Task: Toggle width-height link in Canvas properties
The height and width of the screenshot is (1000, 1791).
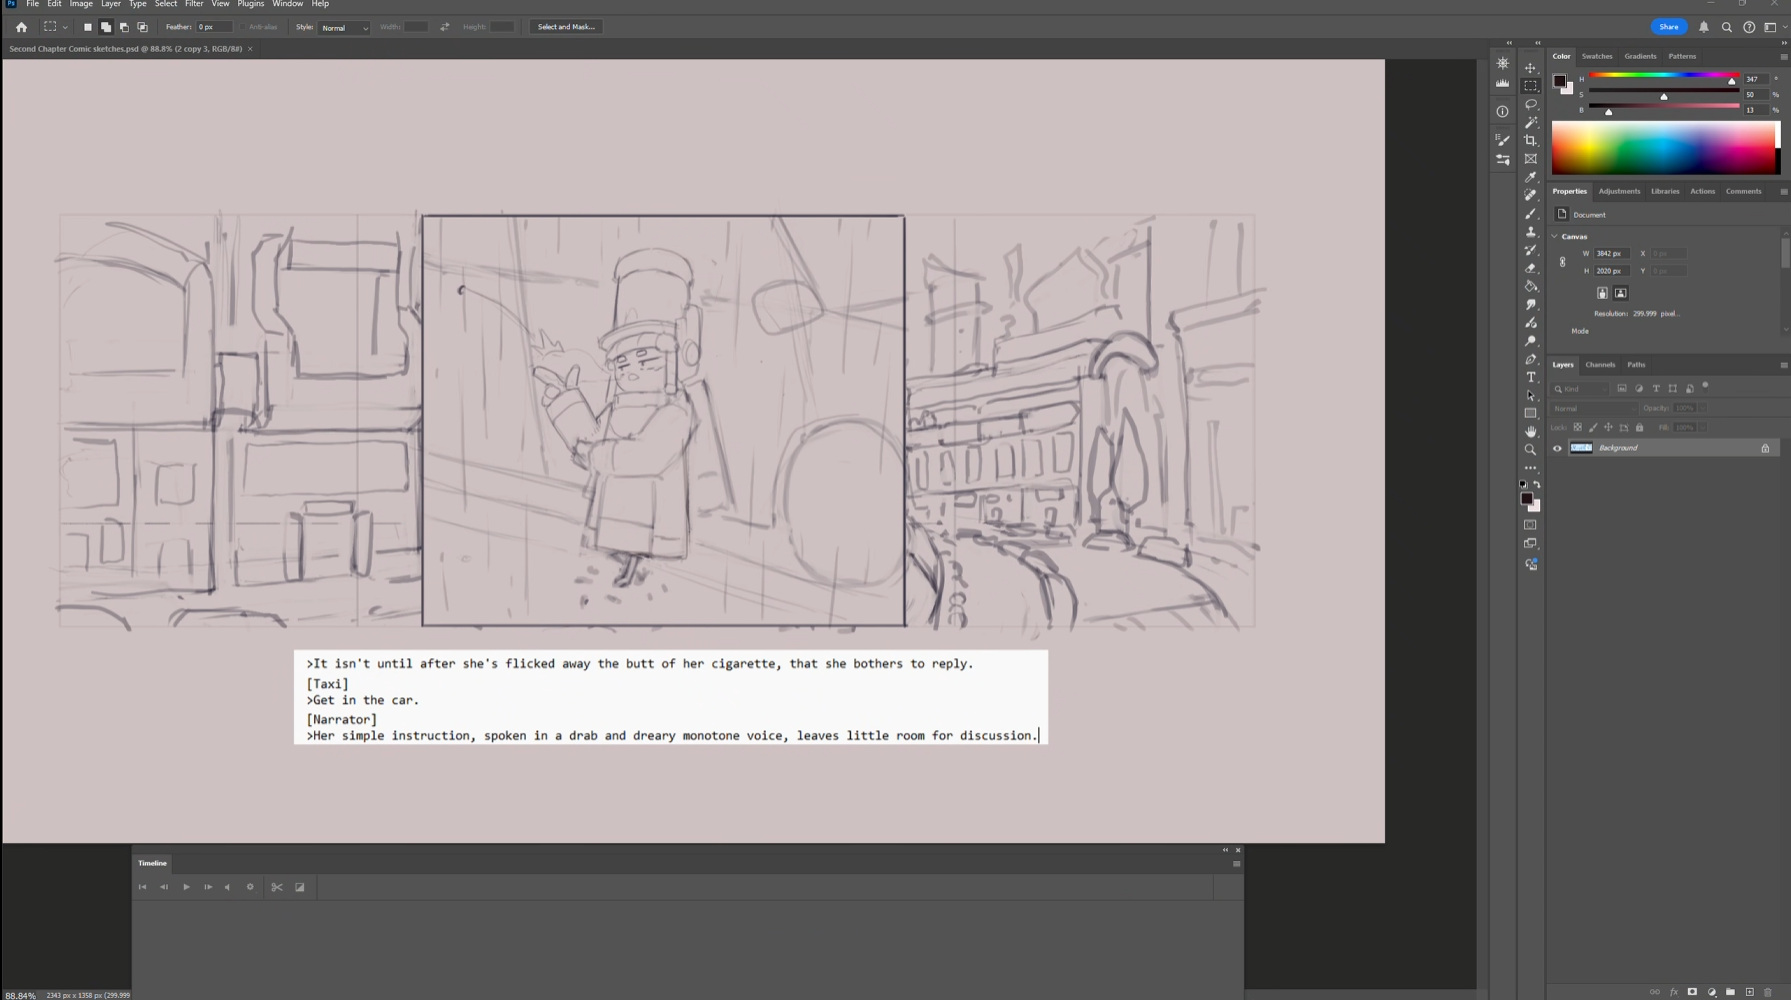Action: click(x=1563, y=262)
